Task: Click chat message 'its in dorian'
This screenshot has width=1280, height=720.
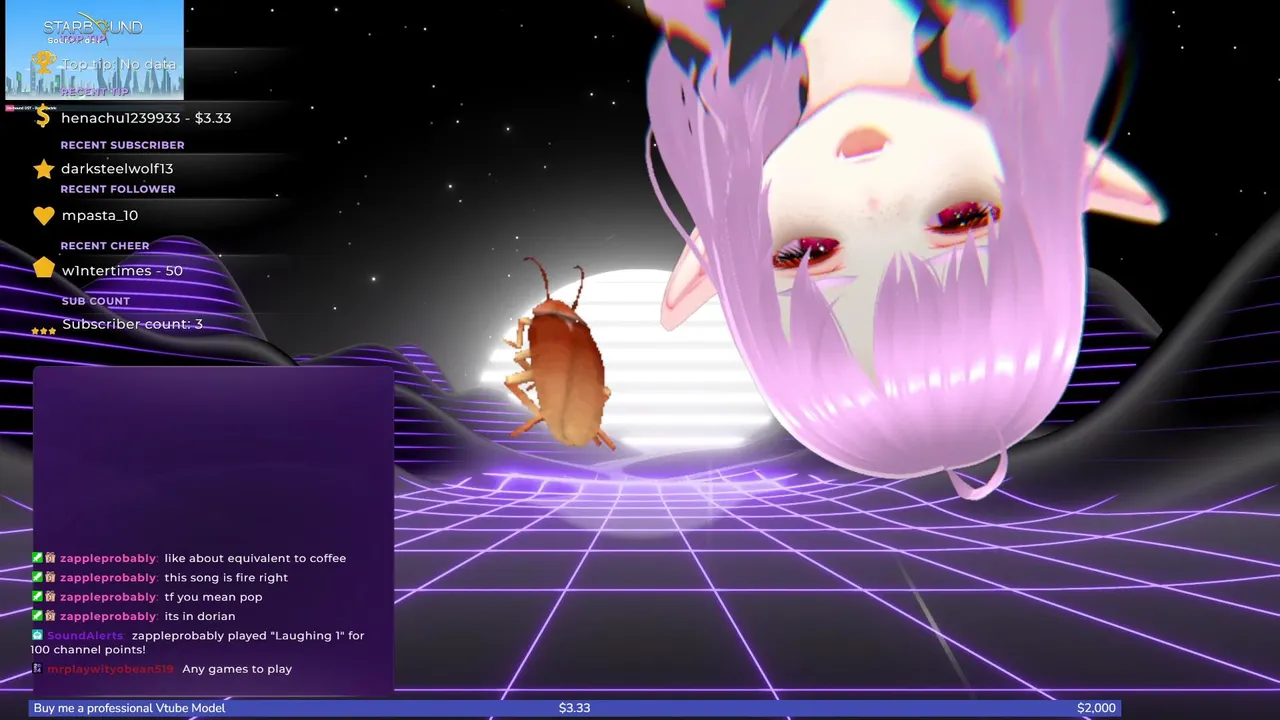Action: (x=200, y=616)
